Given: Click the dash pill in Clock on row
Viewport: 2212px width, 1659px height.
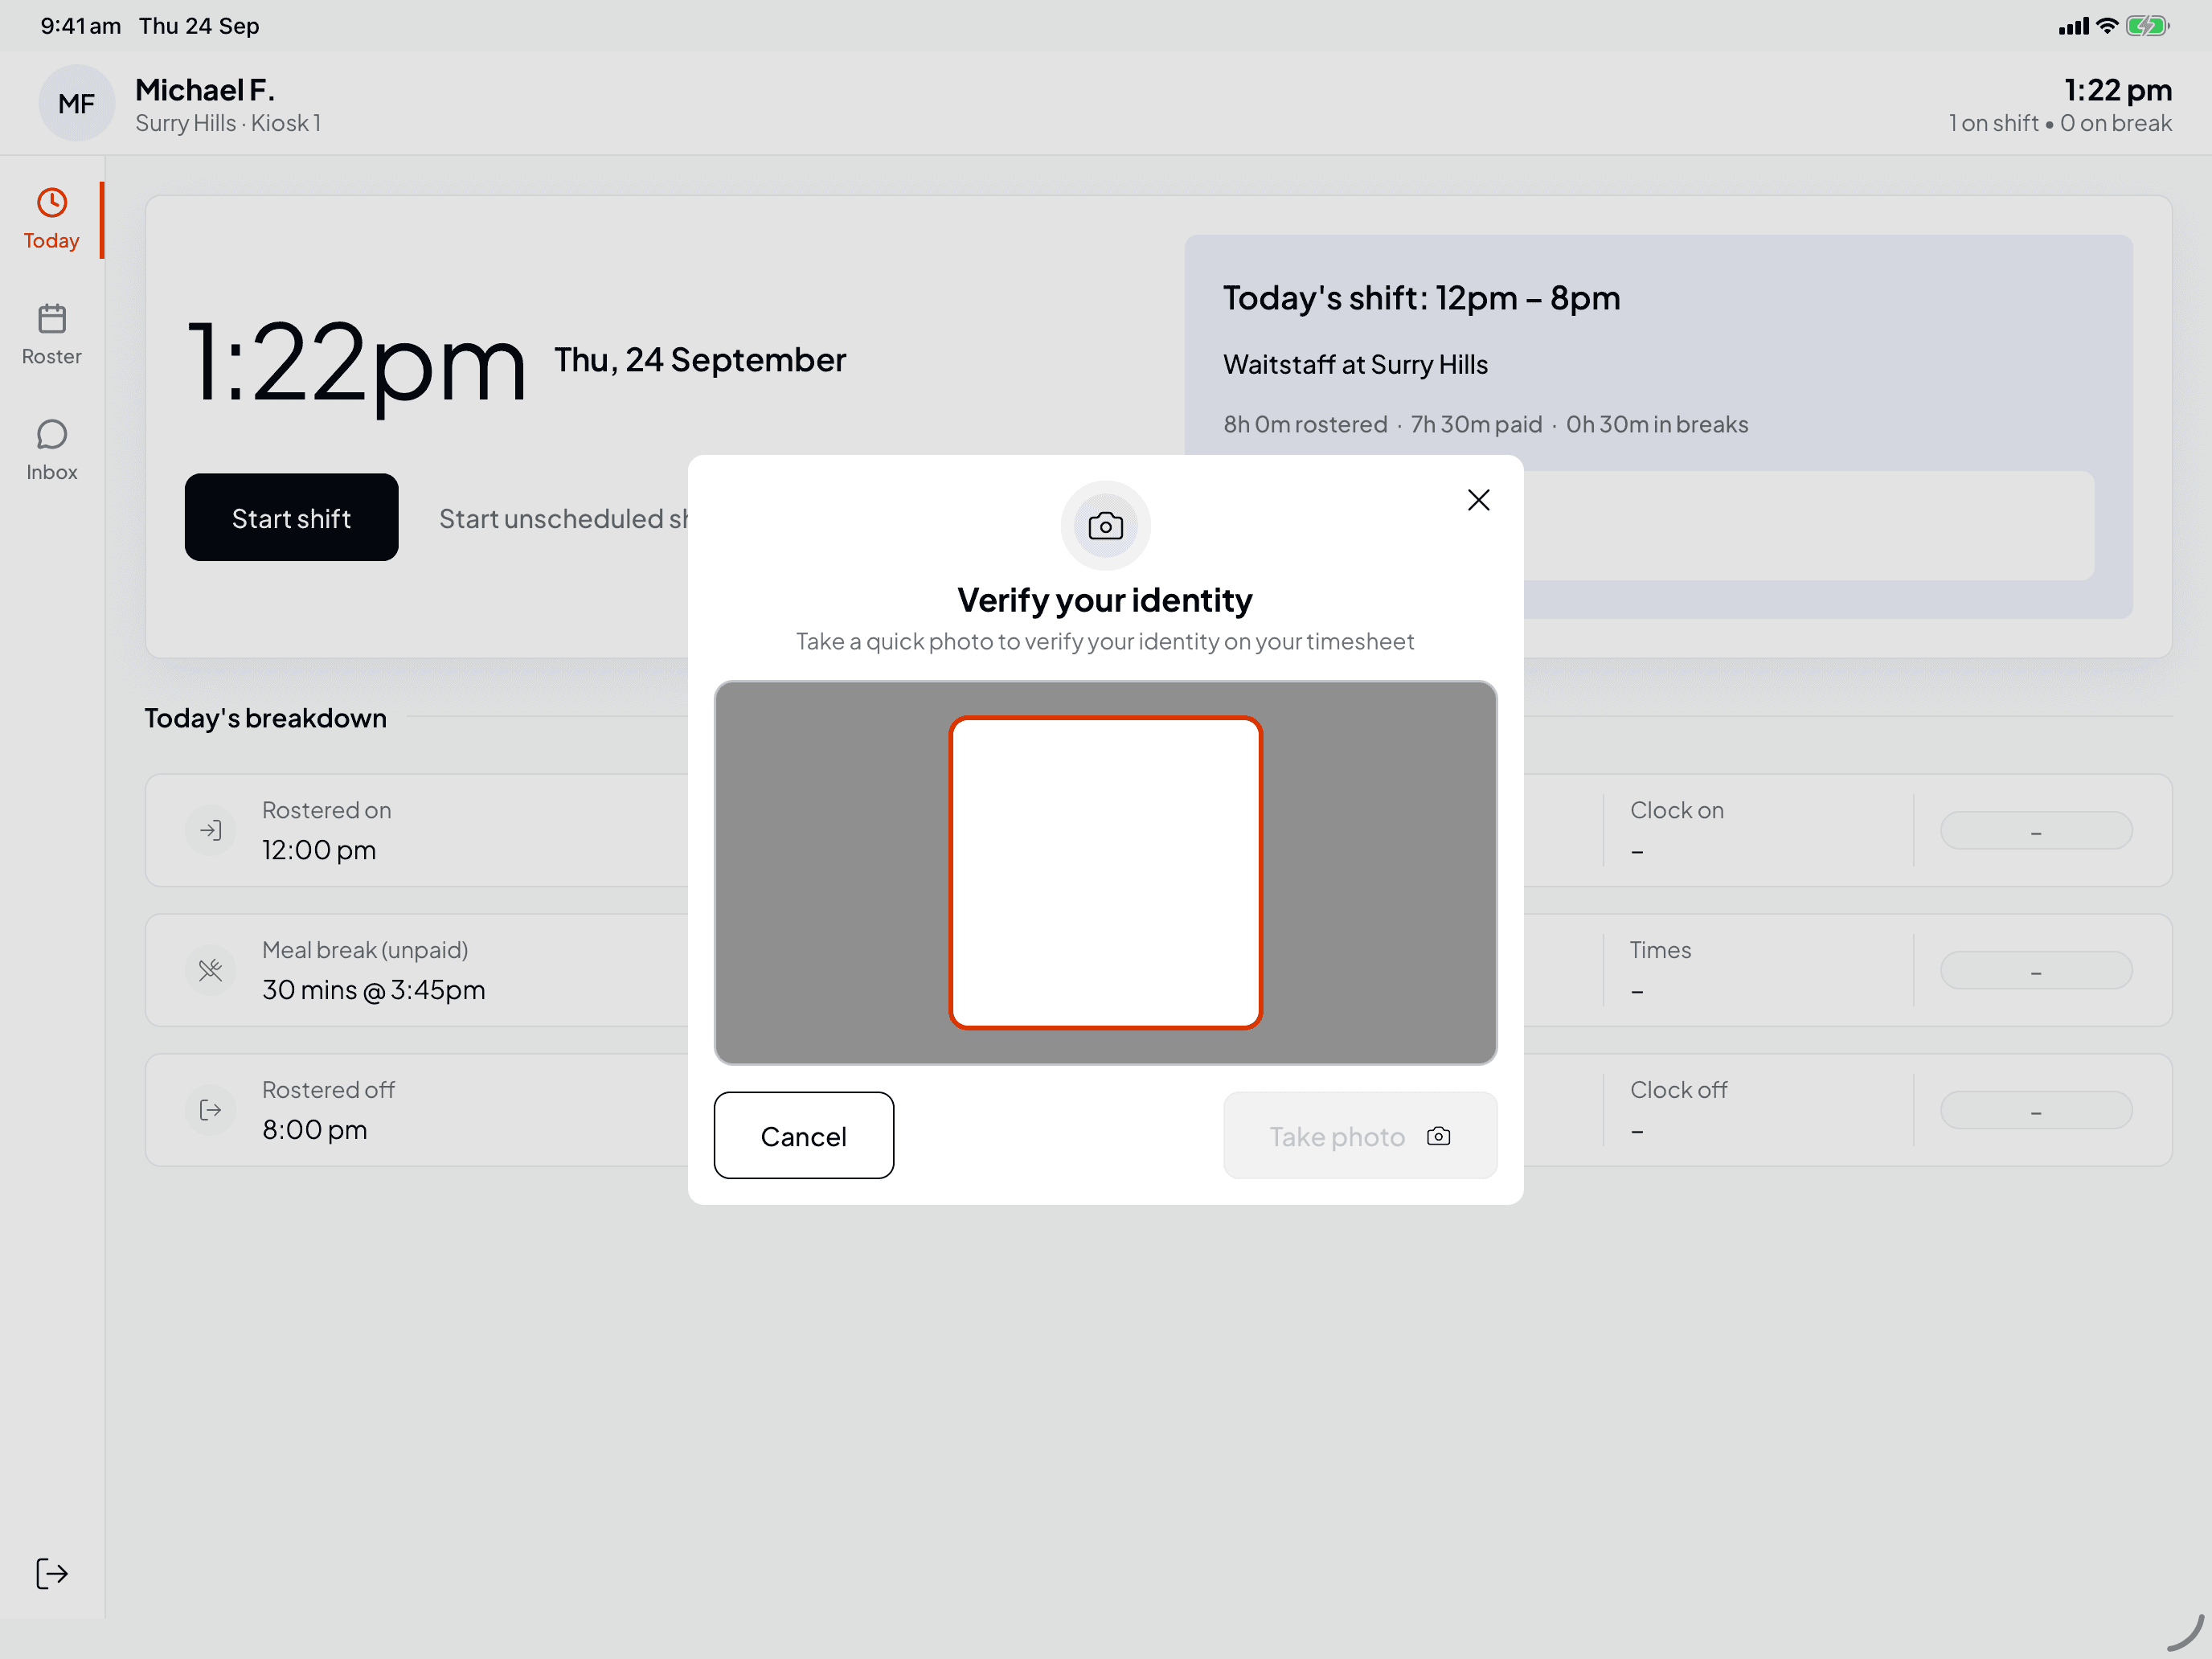Looking at the screenshot, I should (x=2035, y=830).
